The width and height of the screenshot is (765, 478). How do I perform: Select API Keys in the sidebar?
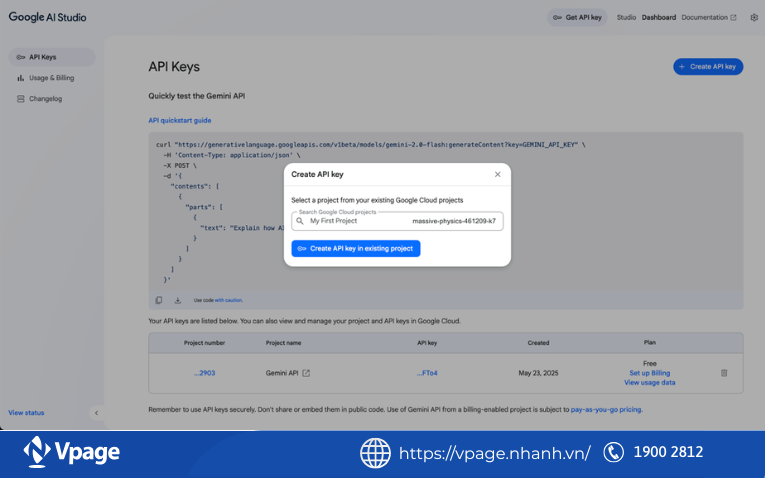point(52,57)
